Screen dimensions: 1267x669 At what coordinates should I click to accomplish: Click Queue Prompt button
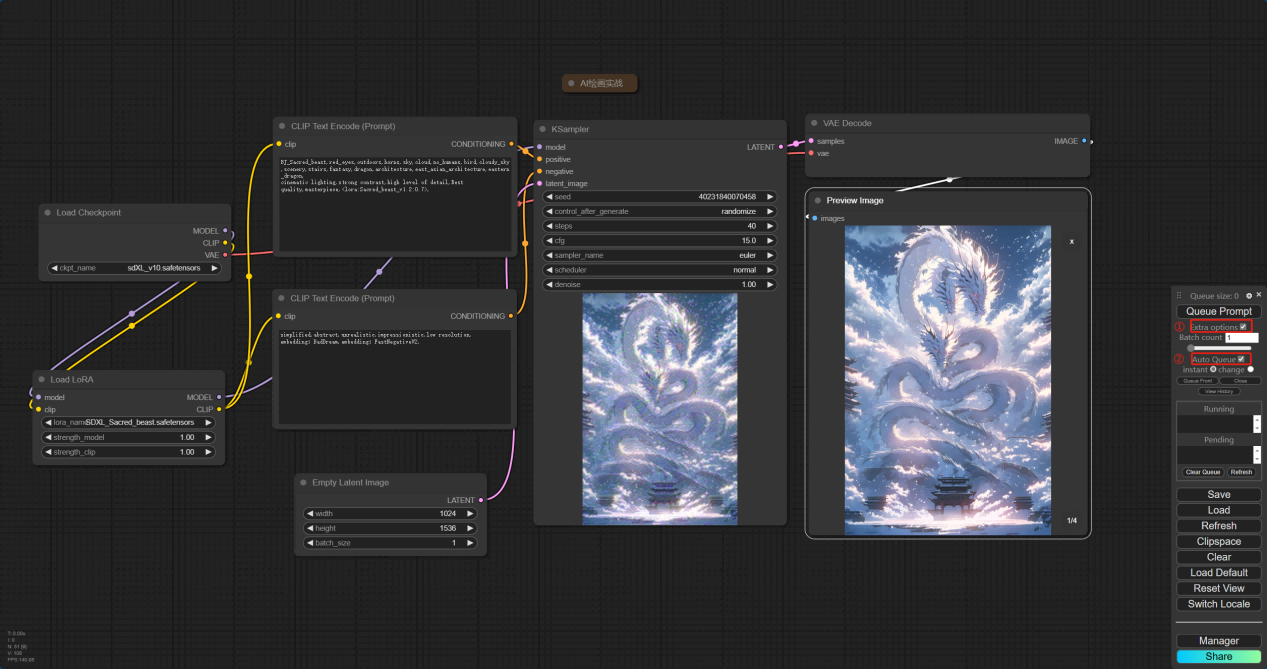[1219, 311]
